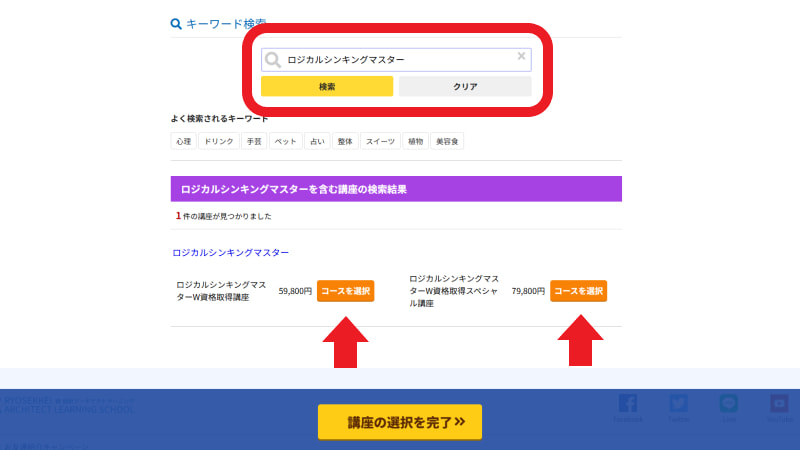Screen dimensions: 800x450
Task: Open the LINE icon in footer
Action: 729,403
